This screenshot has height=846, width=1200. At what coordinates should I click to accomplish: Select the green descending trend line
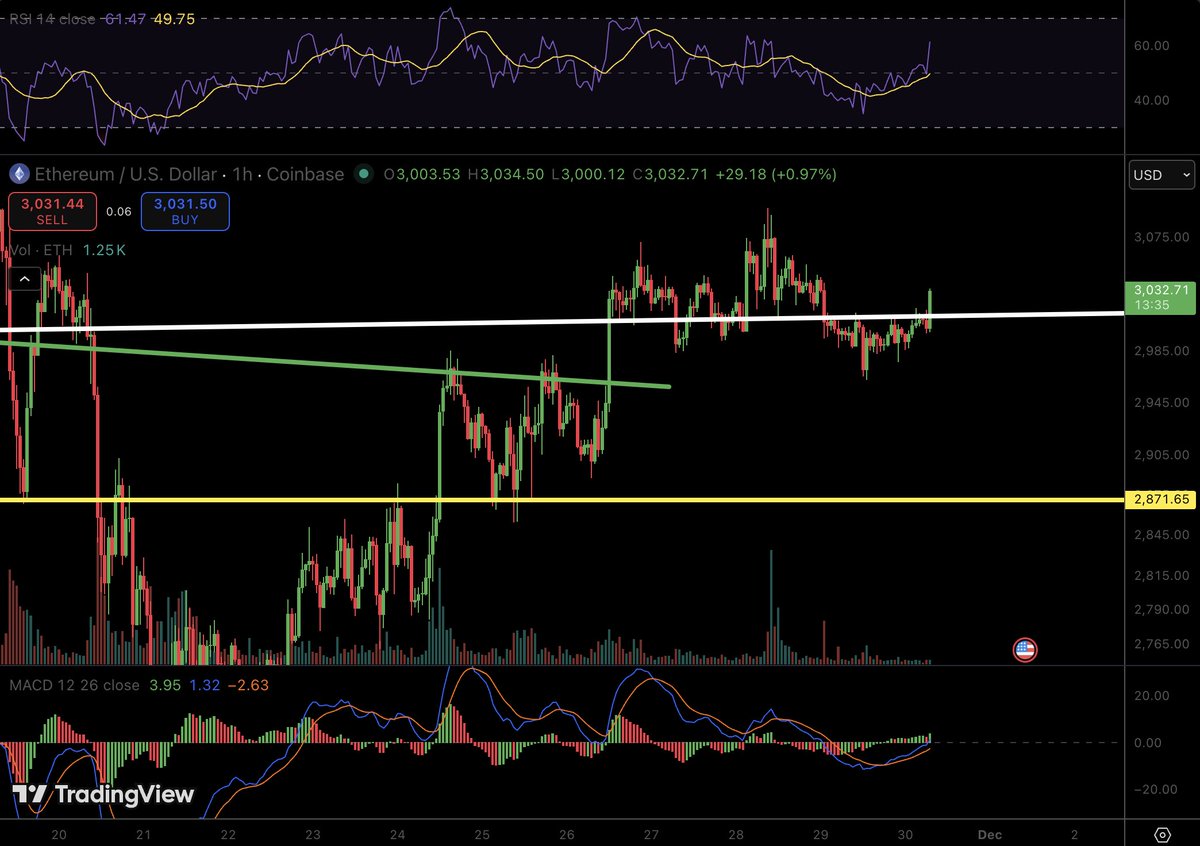pos(335,363)
